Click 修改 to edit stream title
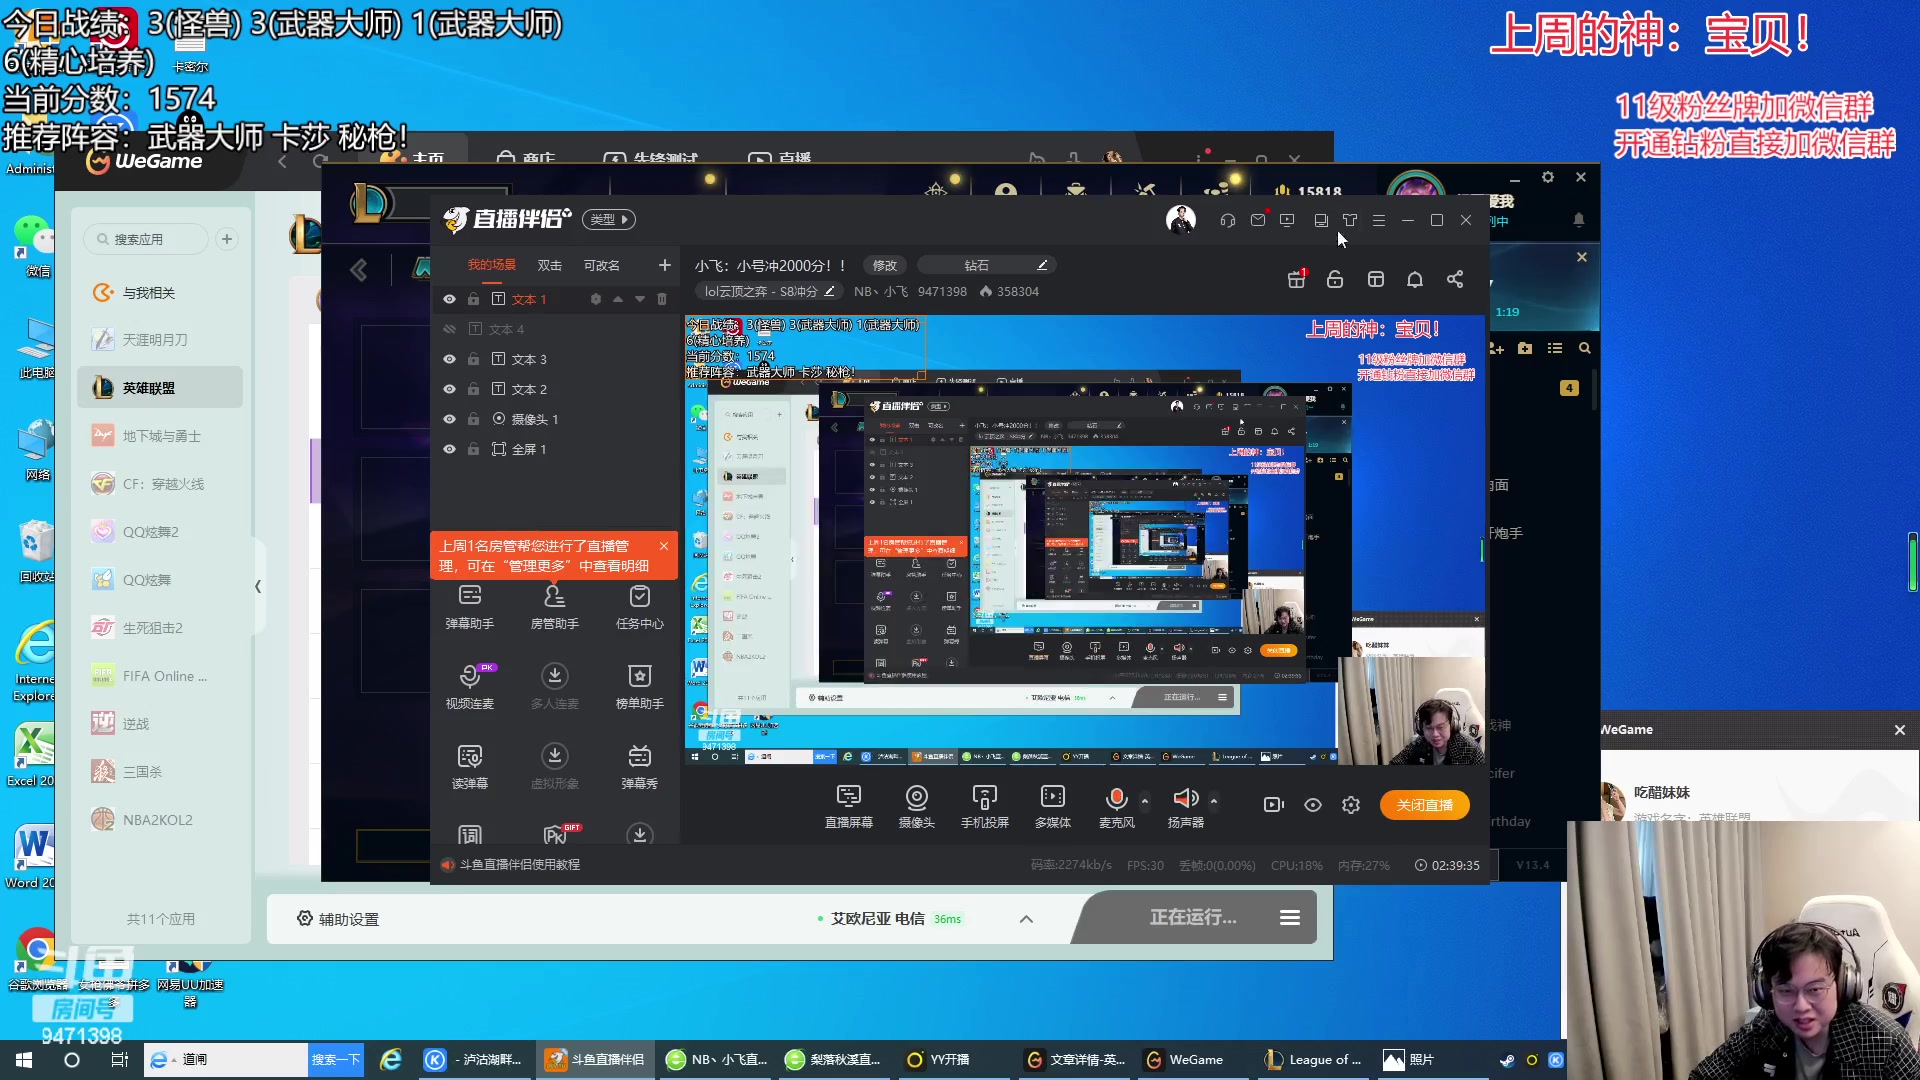This screenshot has width=1920, height=1080. point(884,265)
